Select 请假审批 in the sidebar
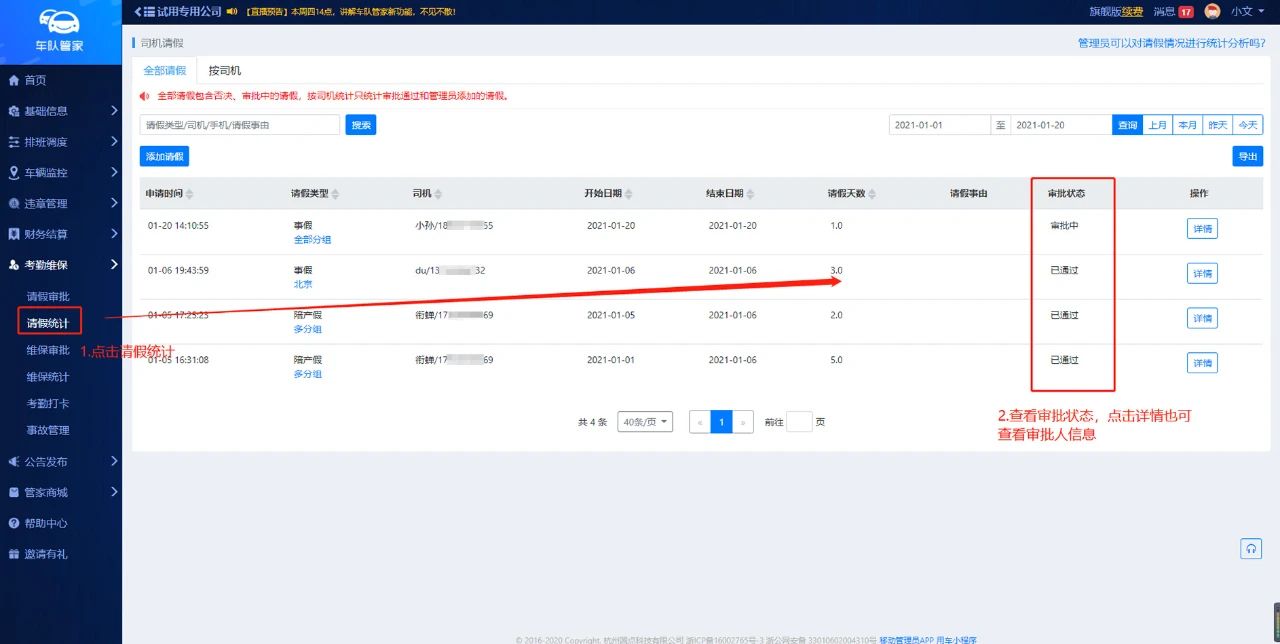The image size is (1280, 644). click(48, 296)
